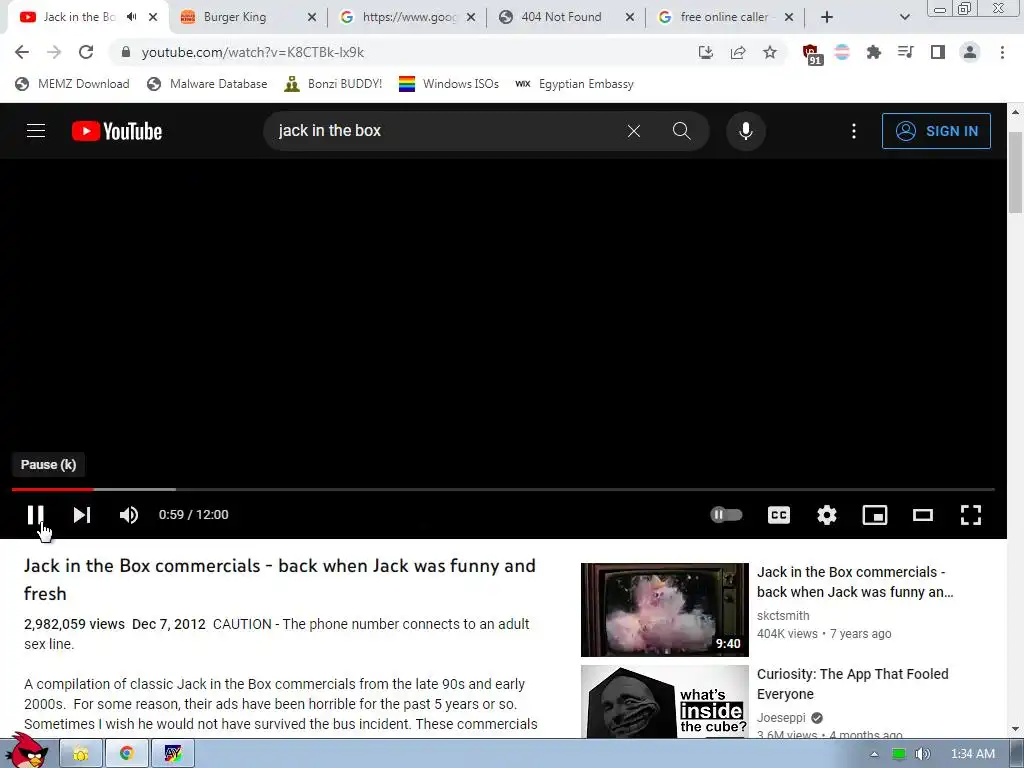Screen dimensions: 1024x768
Task: Toggle closed captions CC button
Action: 778,515
